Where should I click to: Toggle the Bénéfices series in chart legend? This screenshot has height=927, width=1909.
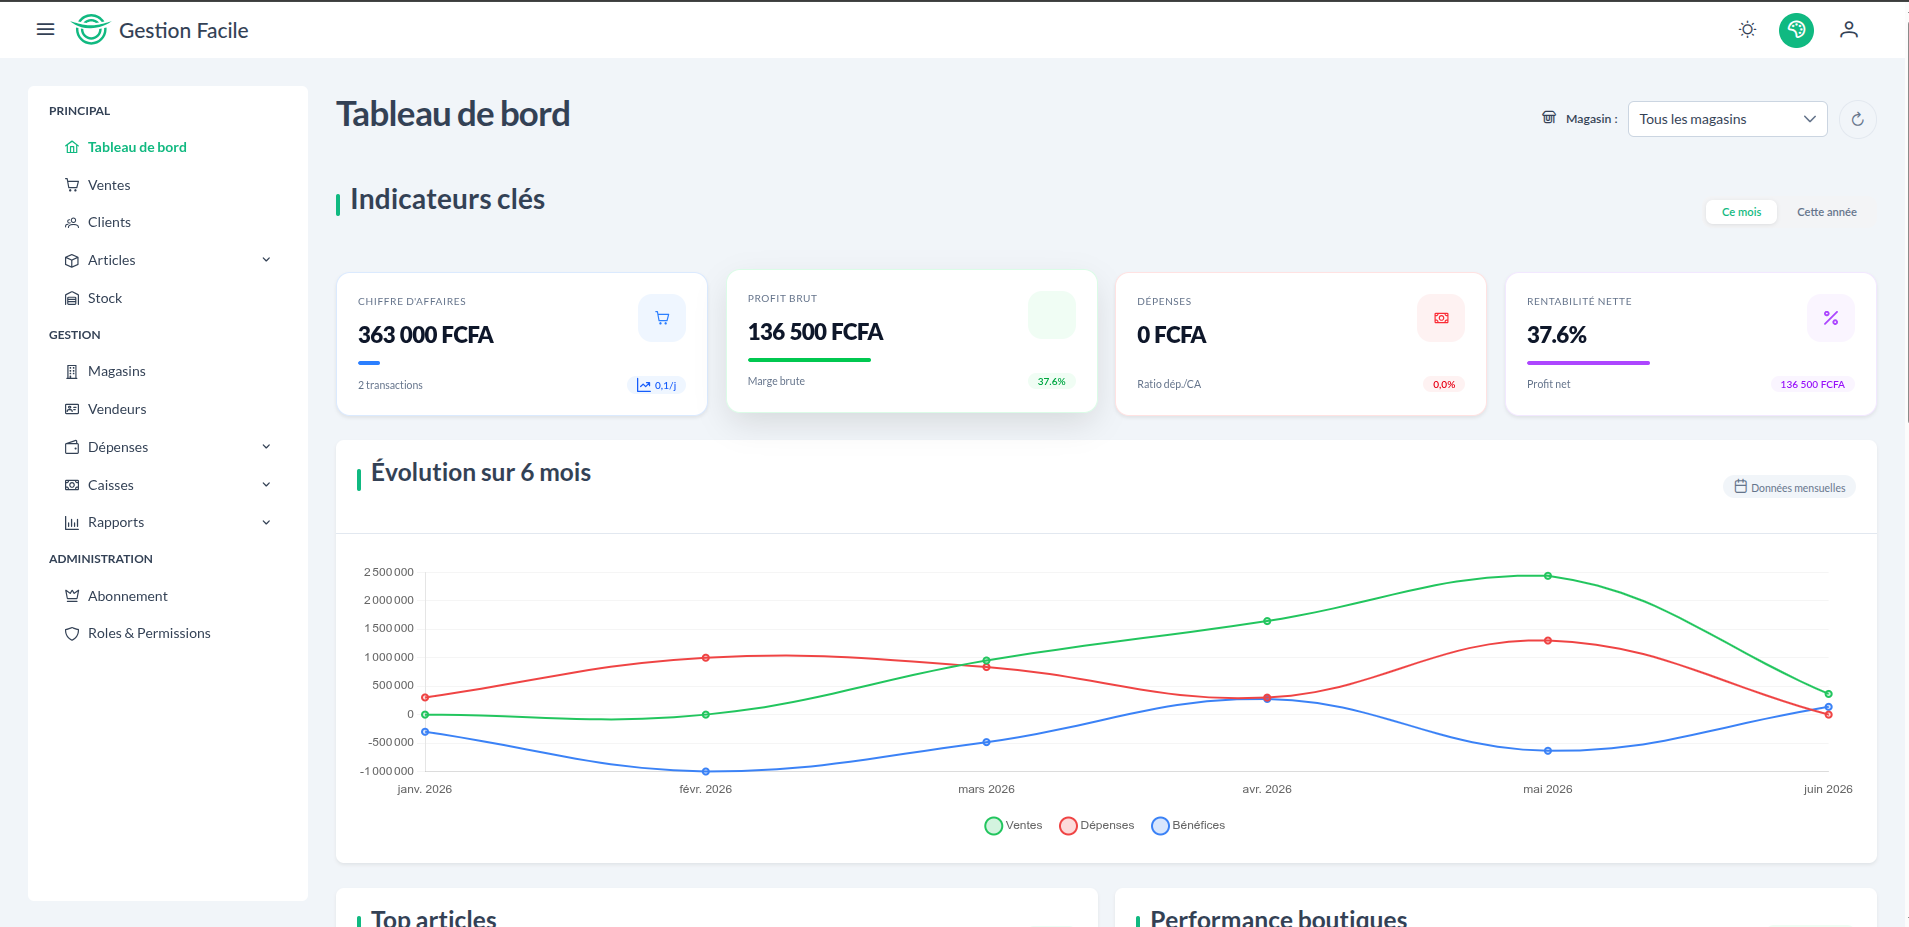click(1188, 826)
